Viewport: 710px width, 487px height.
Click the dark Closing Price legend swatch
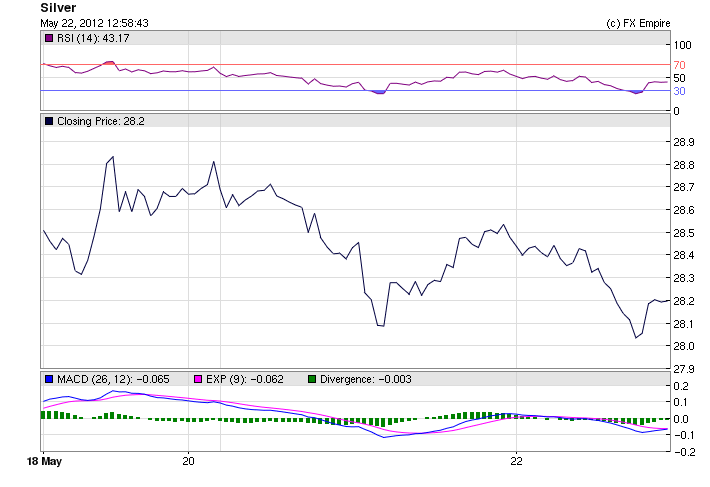49,121
